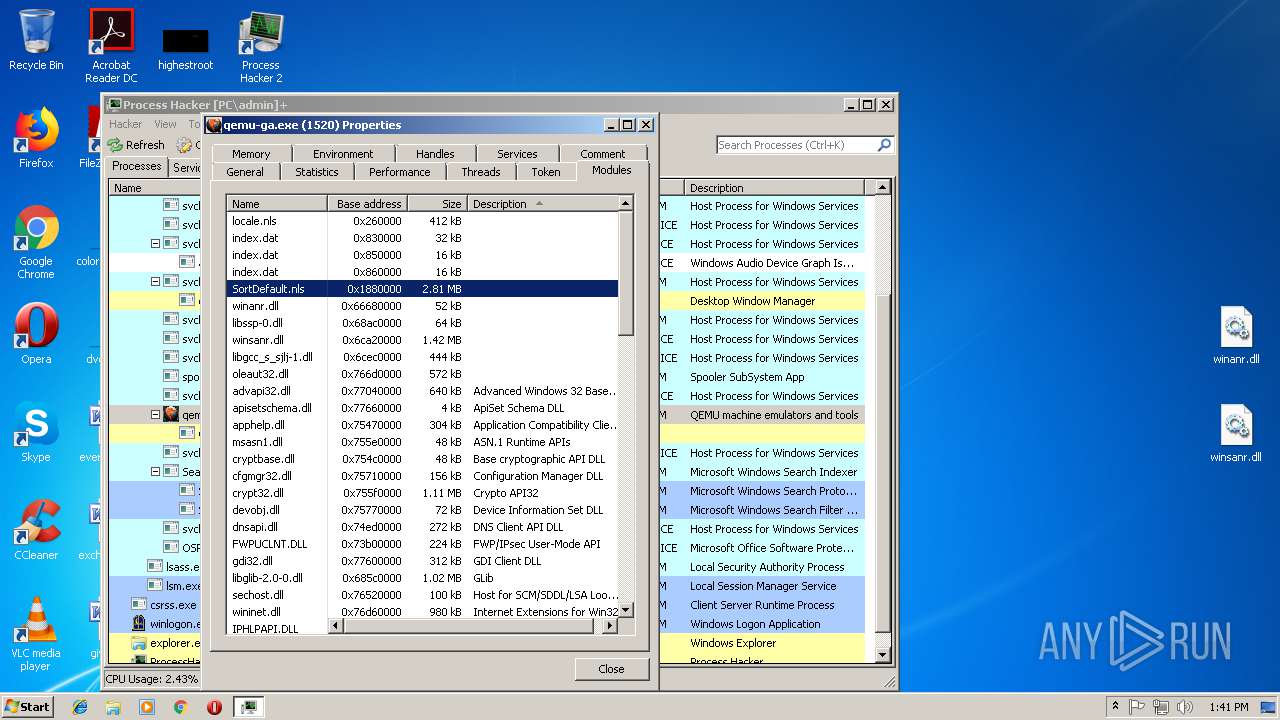Switch to the Performance tab

click(400, 172)
